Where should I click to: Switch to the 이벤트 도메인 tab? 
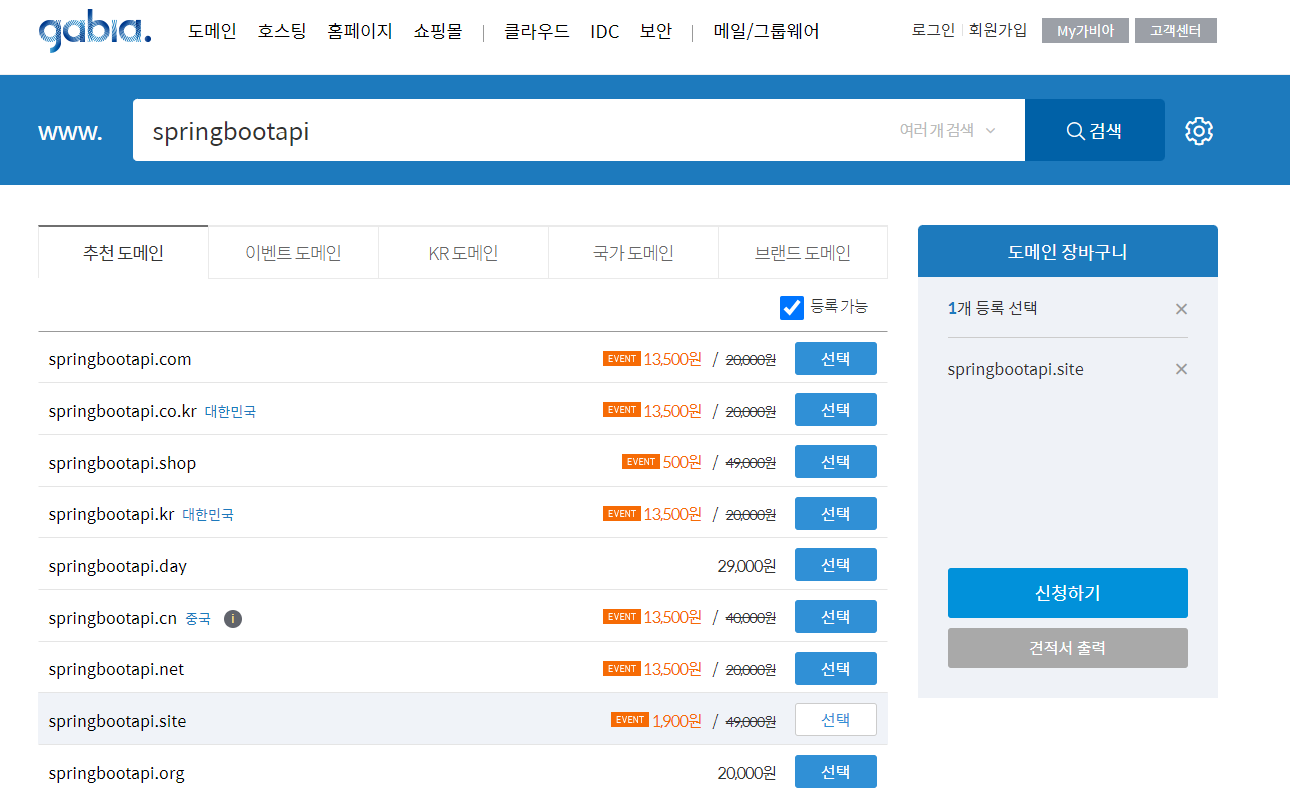coord(293,253)
